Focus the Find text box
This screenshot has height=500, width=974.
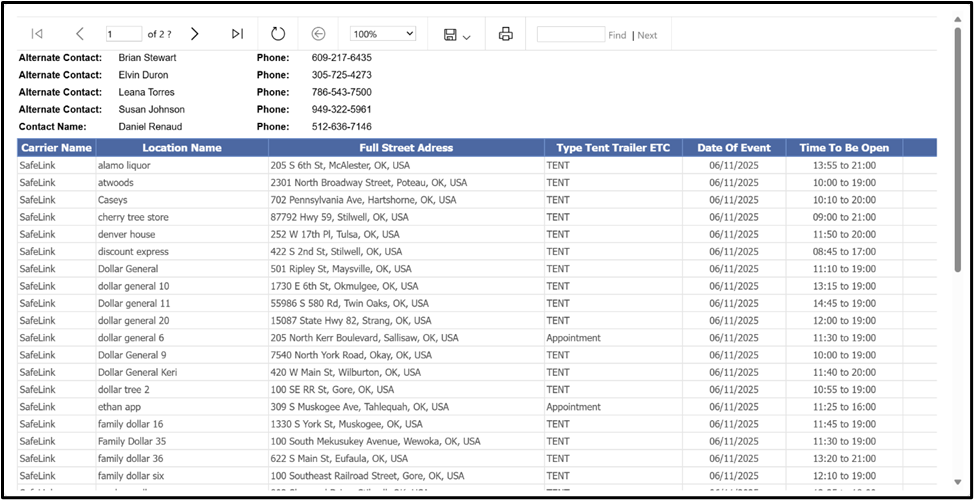[x=571, y=34]
